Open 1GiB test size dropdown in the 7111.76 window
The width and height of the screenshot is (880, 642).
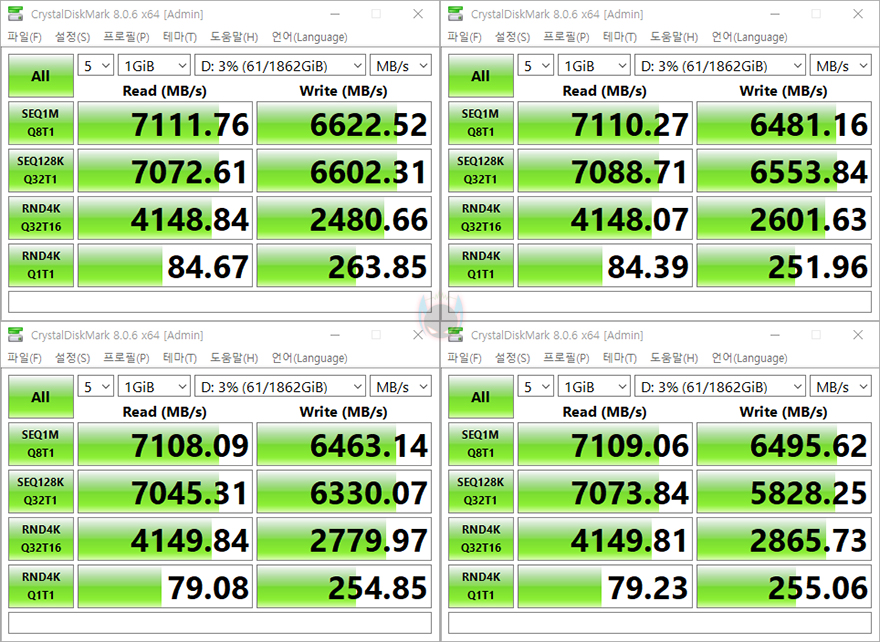click(x=154, y=65)
